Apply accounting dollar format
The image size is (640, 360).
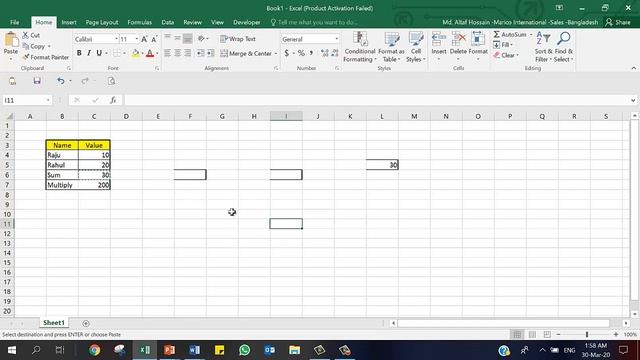pos(287,53)
